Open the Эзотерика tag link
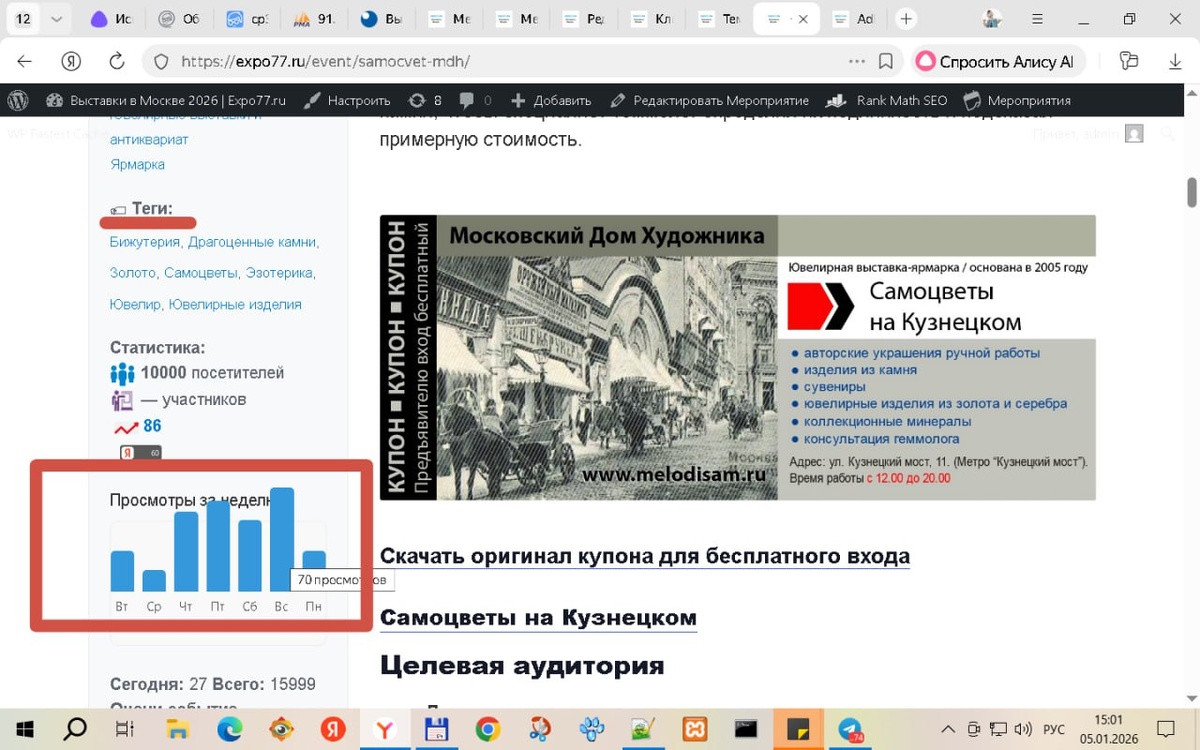Image resolution: width=1200 pixels, height=750 pixels. pyautogui.click(x=279, y=273)
